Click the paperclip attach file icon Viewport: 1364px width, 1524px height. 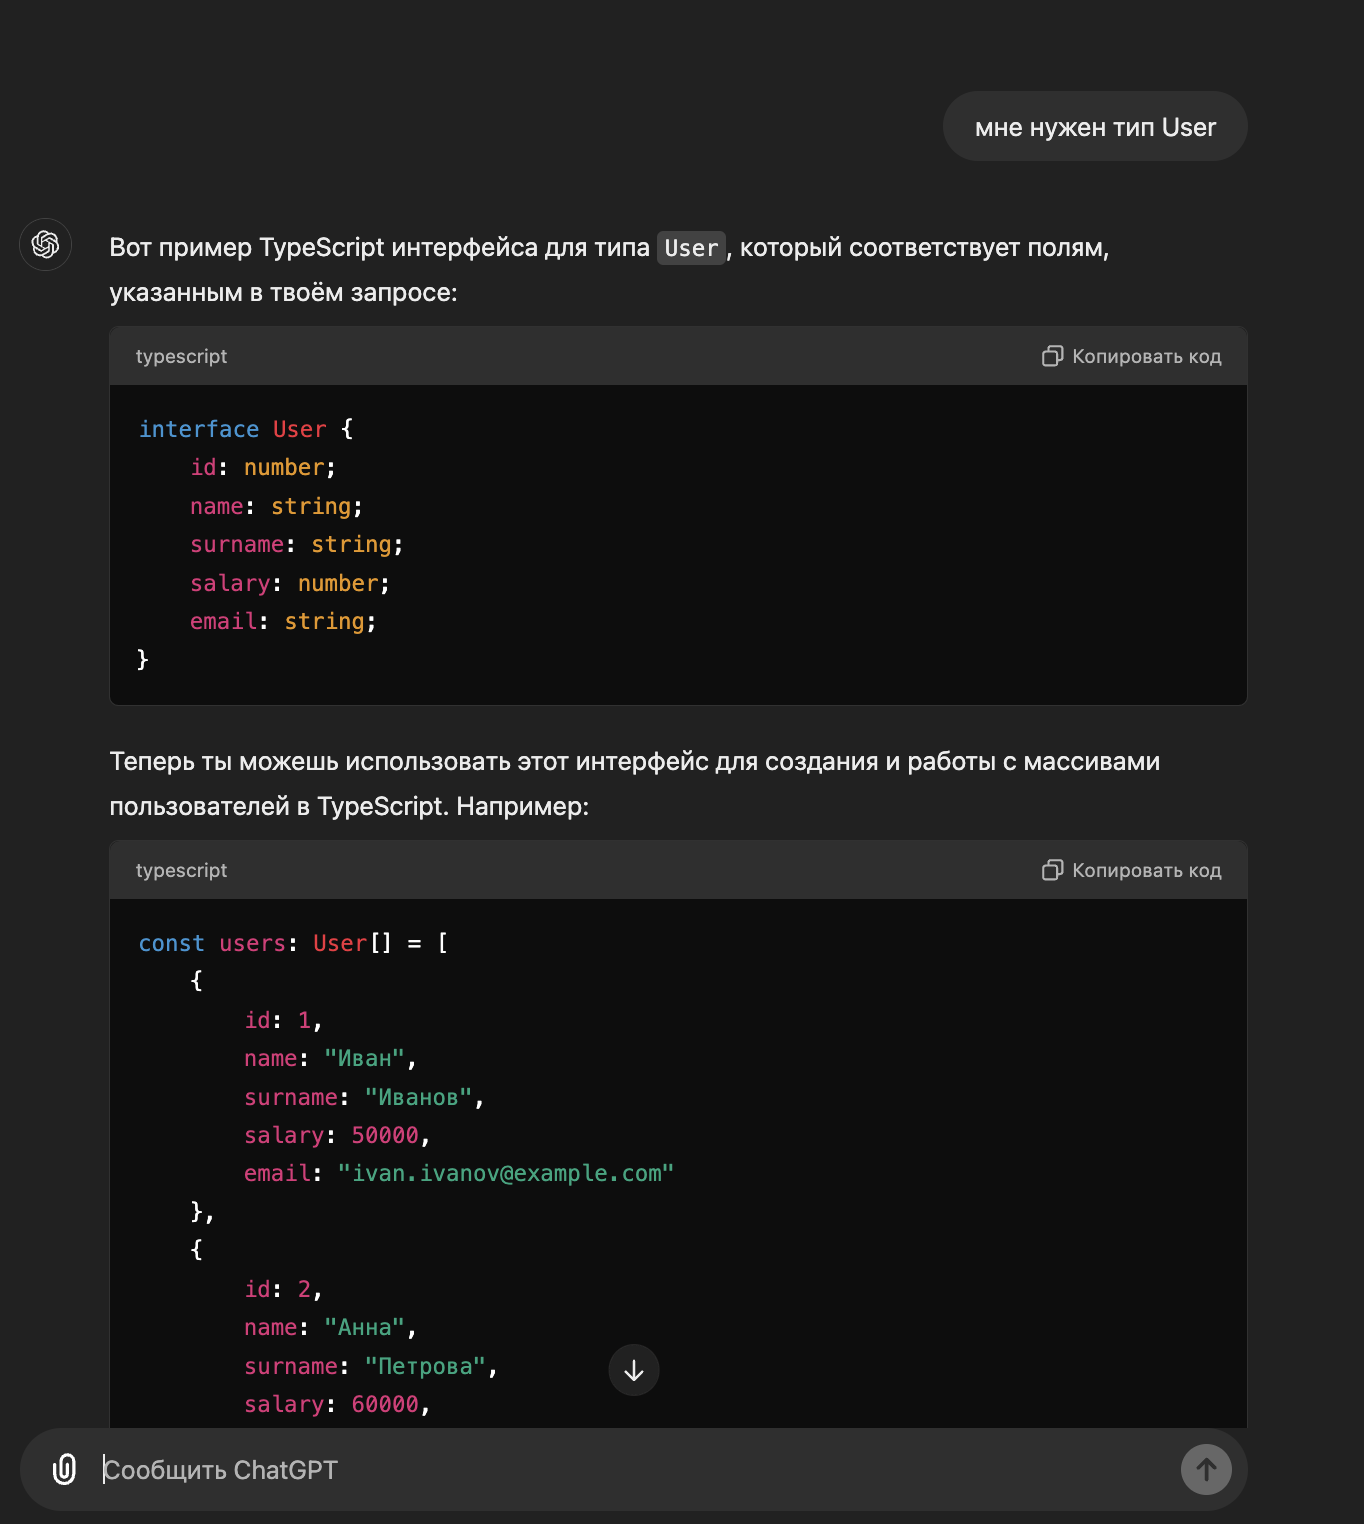tap(64, 1469)
